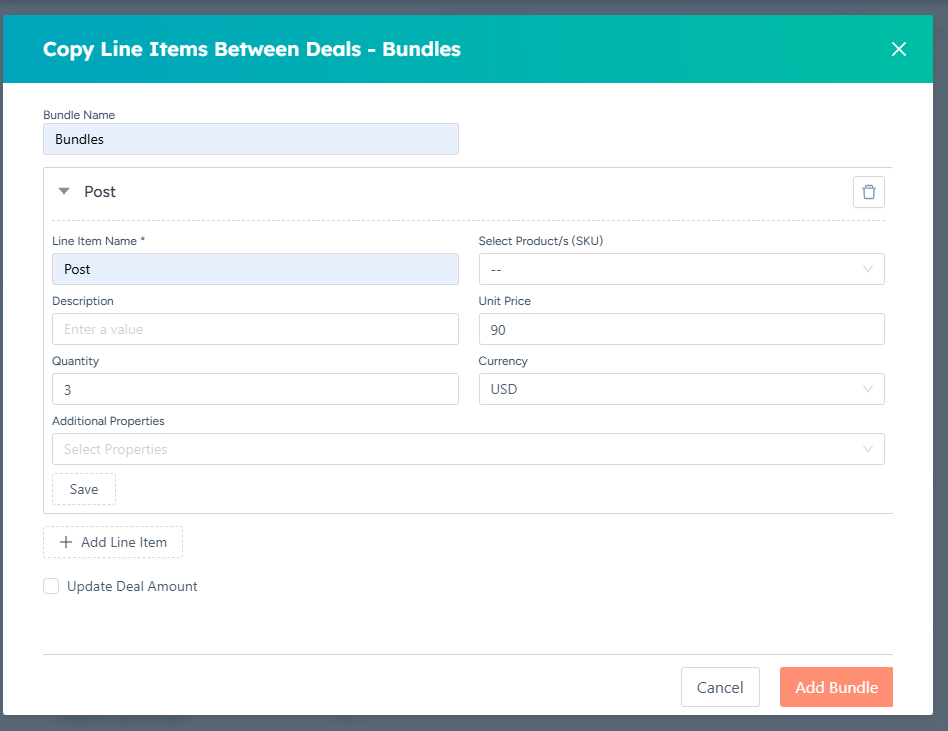Click the Additional Properties label

[108, 421]
